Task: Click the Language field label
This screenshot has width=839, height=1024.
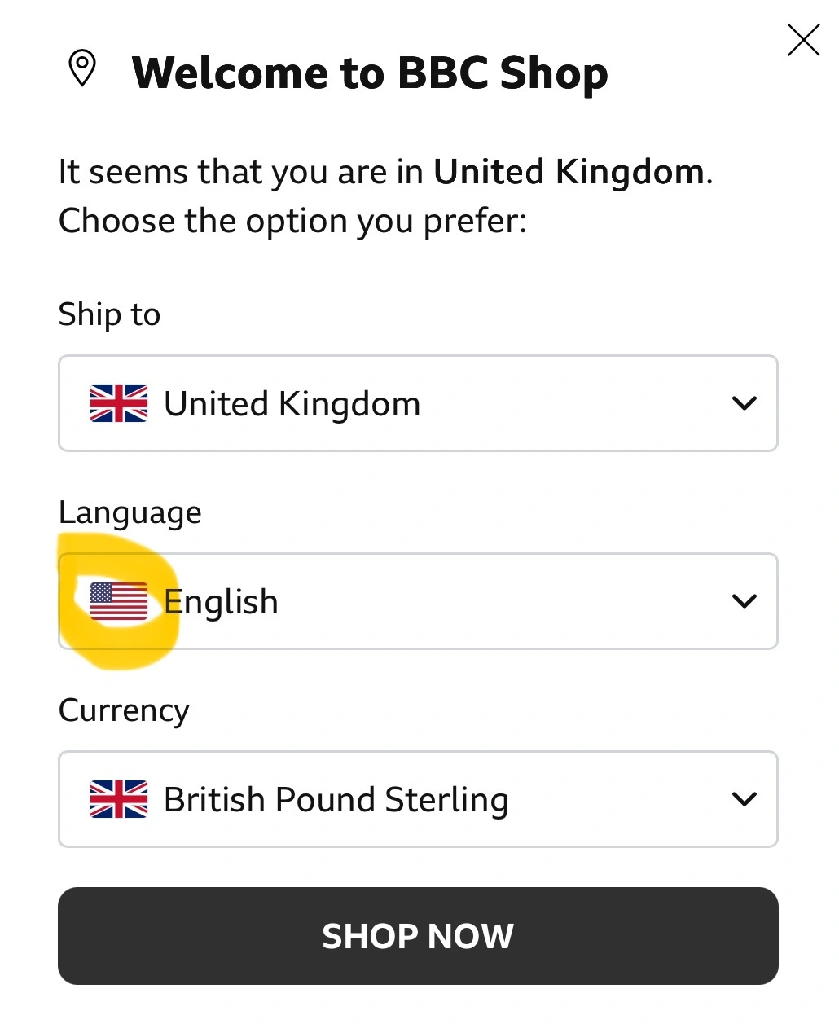Action: pos(129,512)
